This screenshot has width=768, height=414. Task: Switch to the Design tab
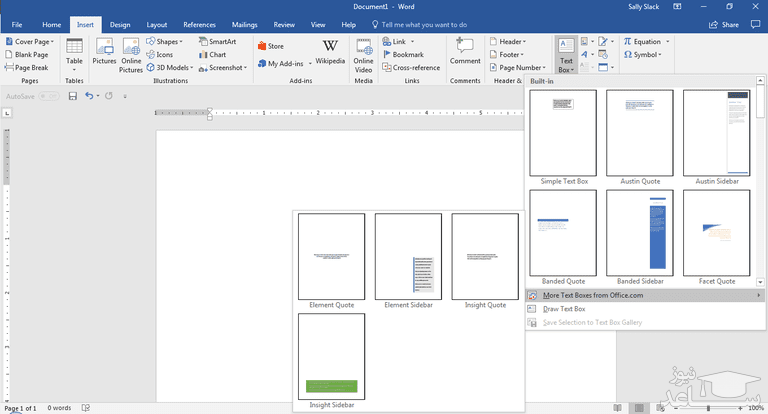(120, 24)
